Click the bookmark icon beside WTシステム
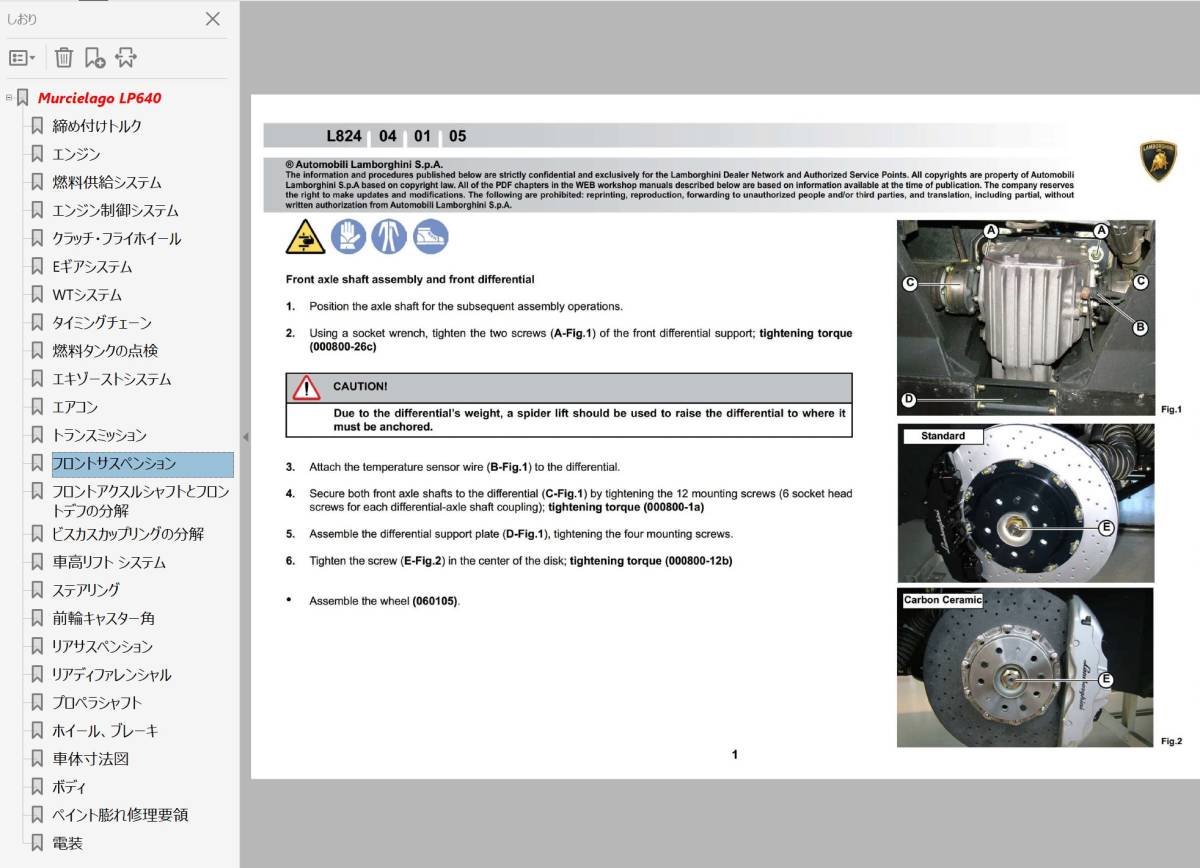The width and height of the screenshot is (1200, 868). [37, 294]
